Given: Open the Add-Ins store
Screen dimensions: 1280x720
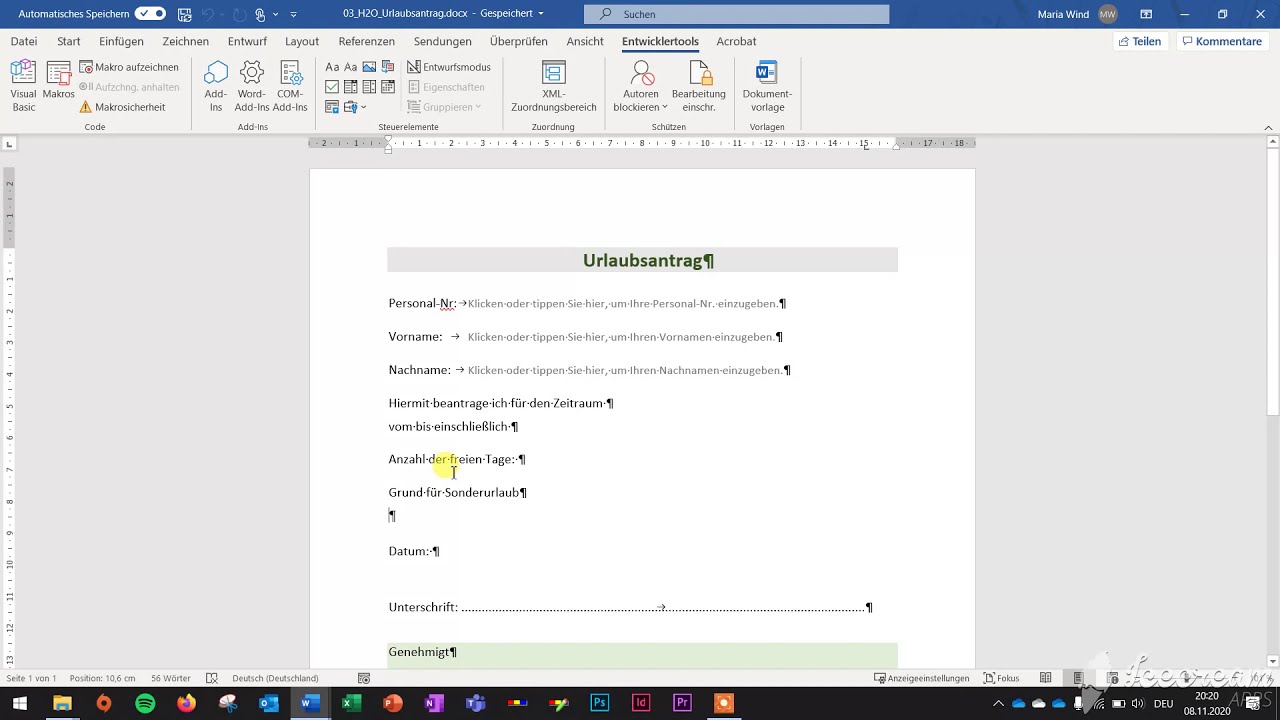Looking at the screenshot, I should pyautogui.click(x=216, y=86).
